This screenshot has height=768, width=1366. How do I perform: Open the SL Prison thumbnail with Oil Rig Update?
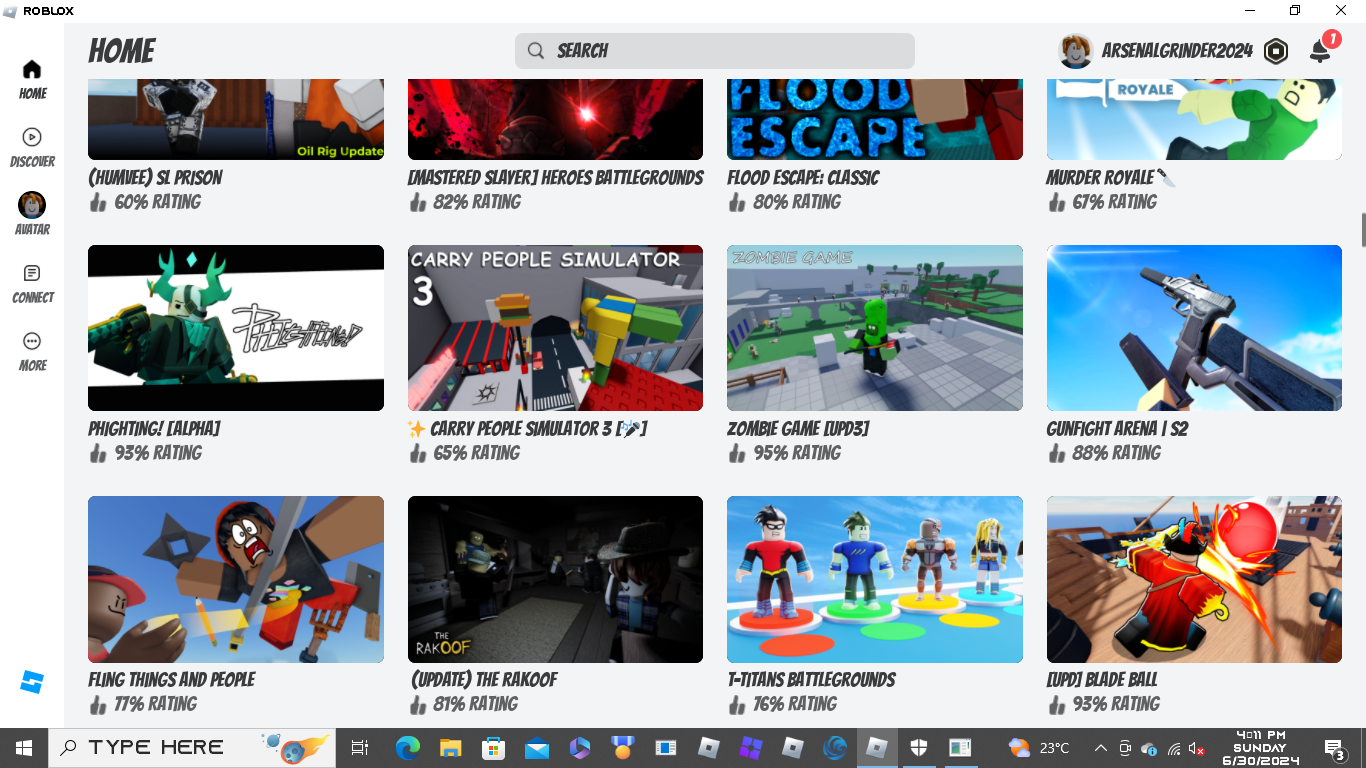236,119
